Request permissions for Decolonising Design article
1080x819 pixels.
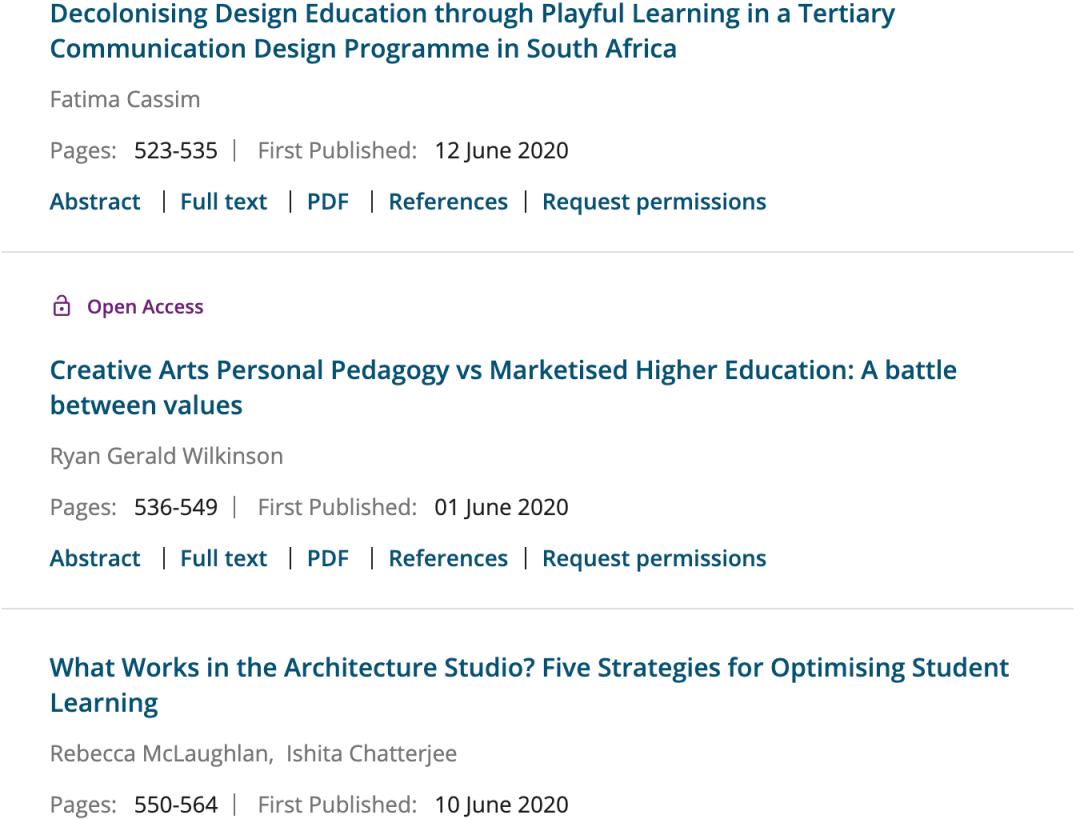[654, 202]
